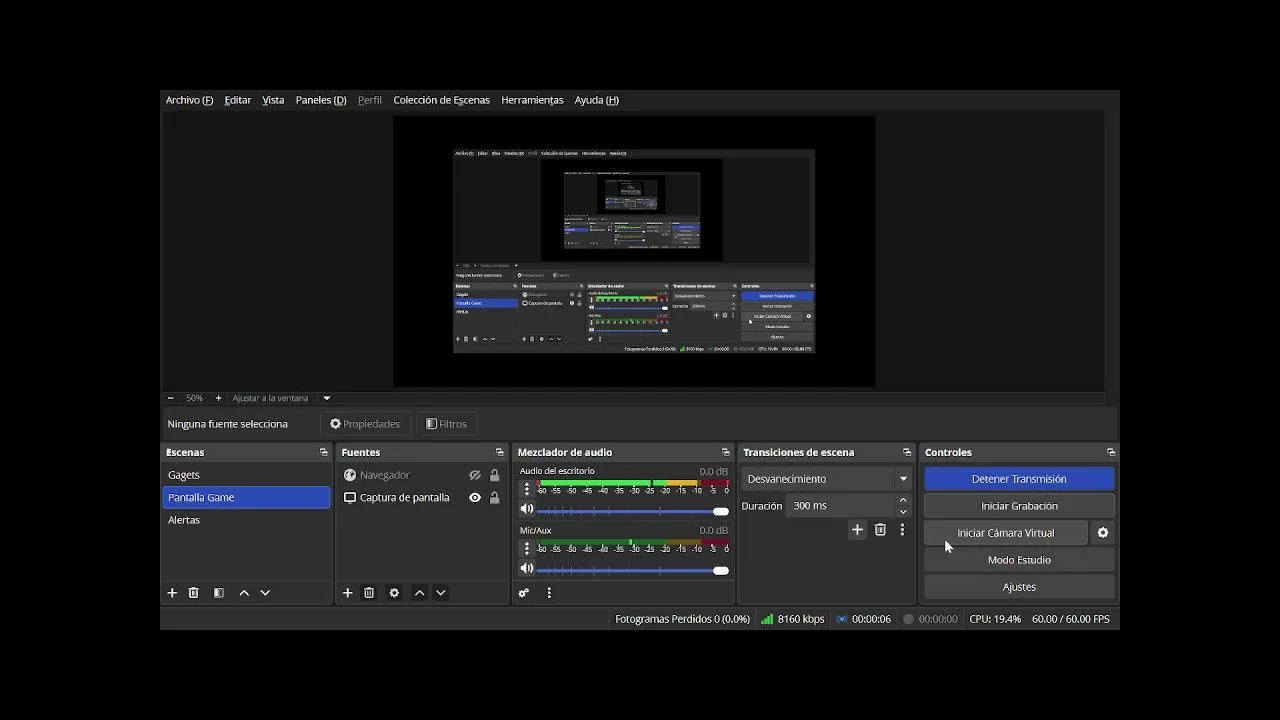This screenshot has height=720, width=1280.
Task: Click Detener Transmisión button
Action: pos(1019,479)
